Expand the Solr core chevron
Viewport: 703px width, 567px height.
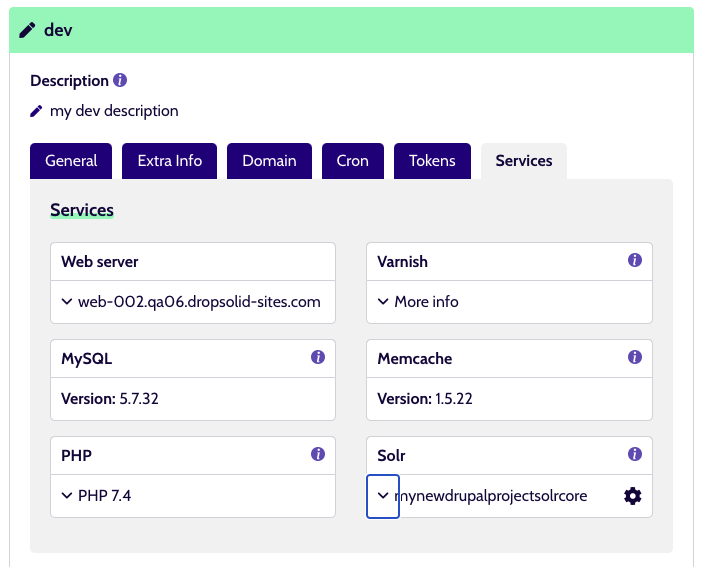click(383, 496)
